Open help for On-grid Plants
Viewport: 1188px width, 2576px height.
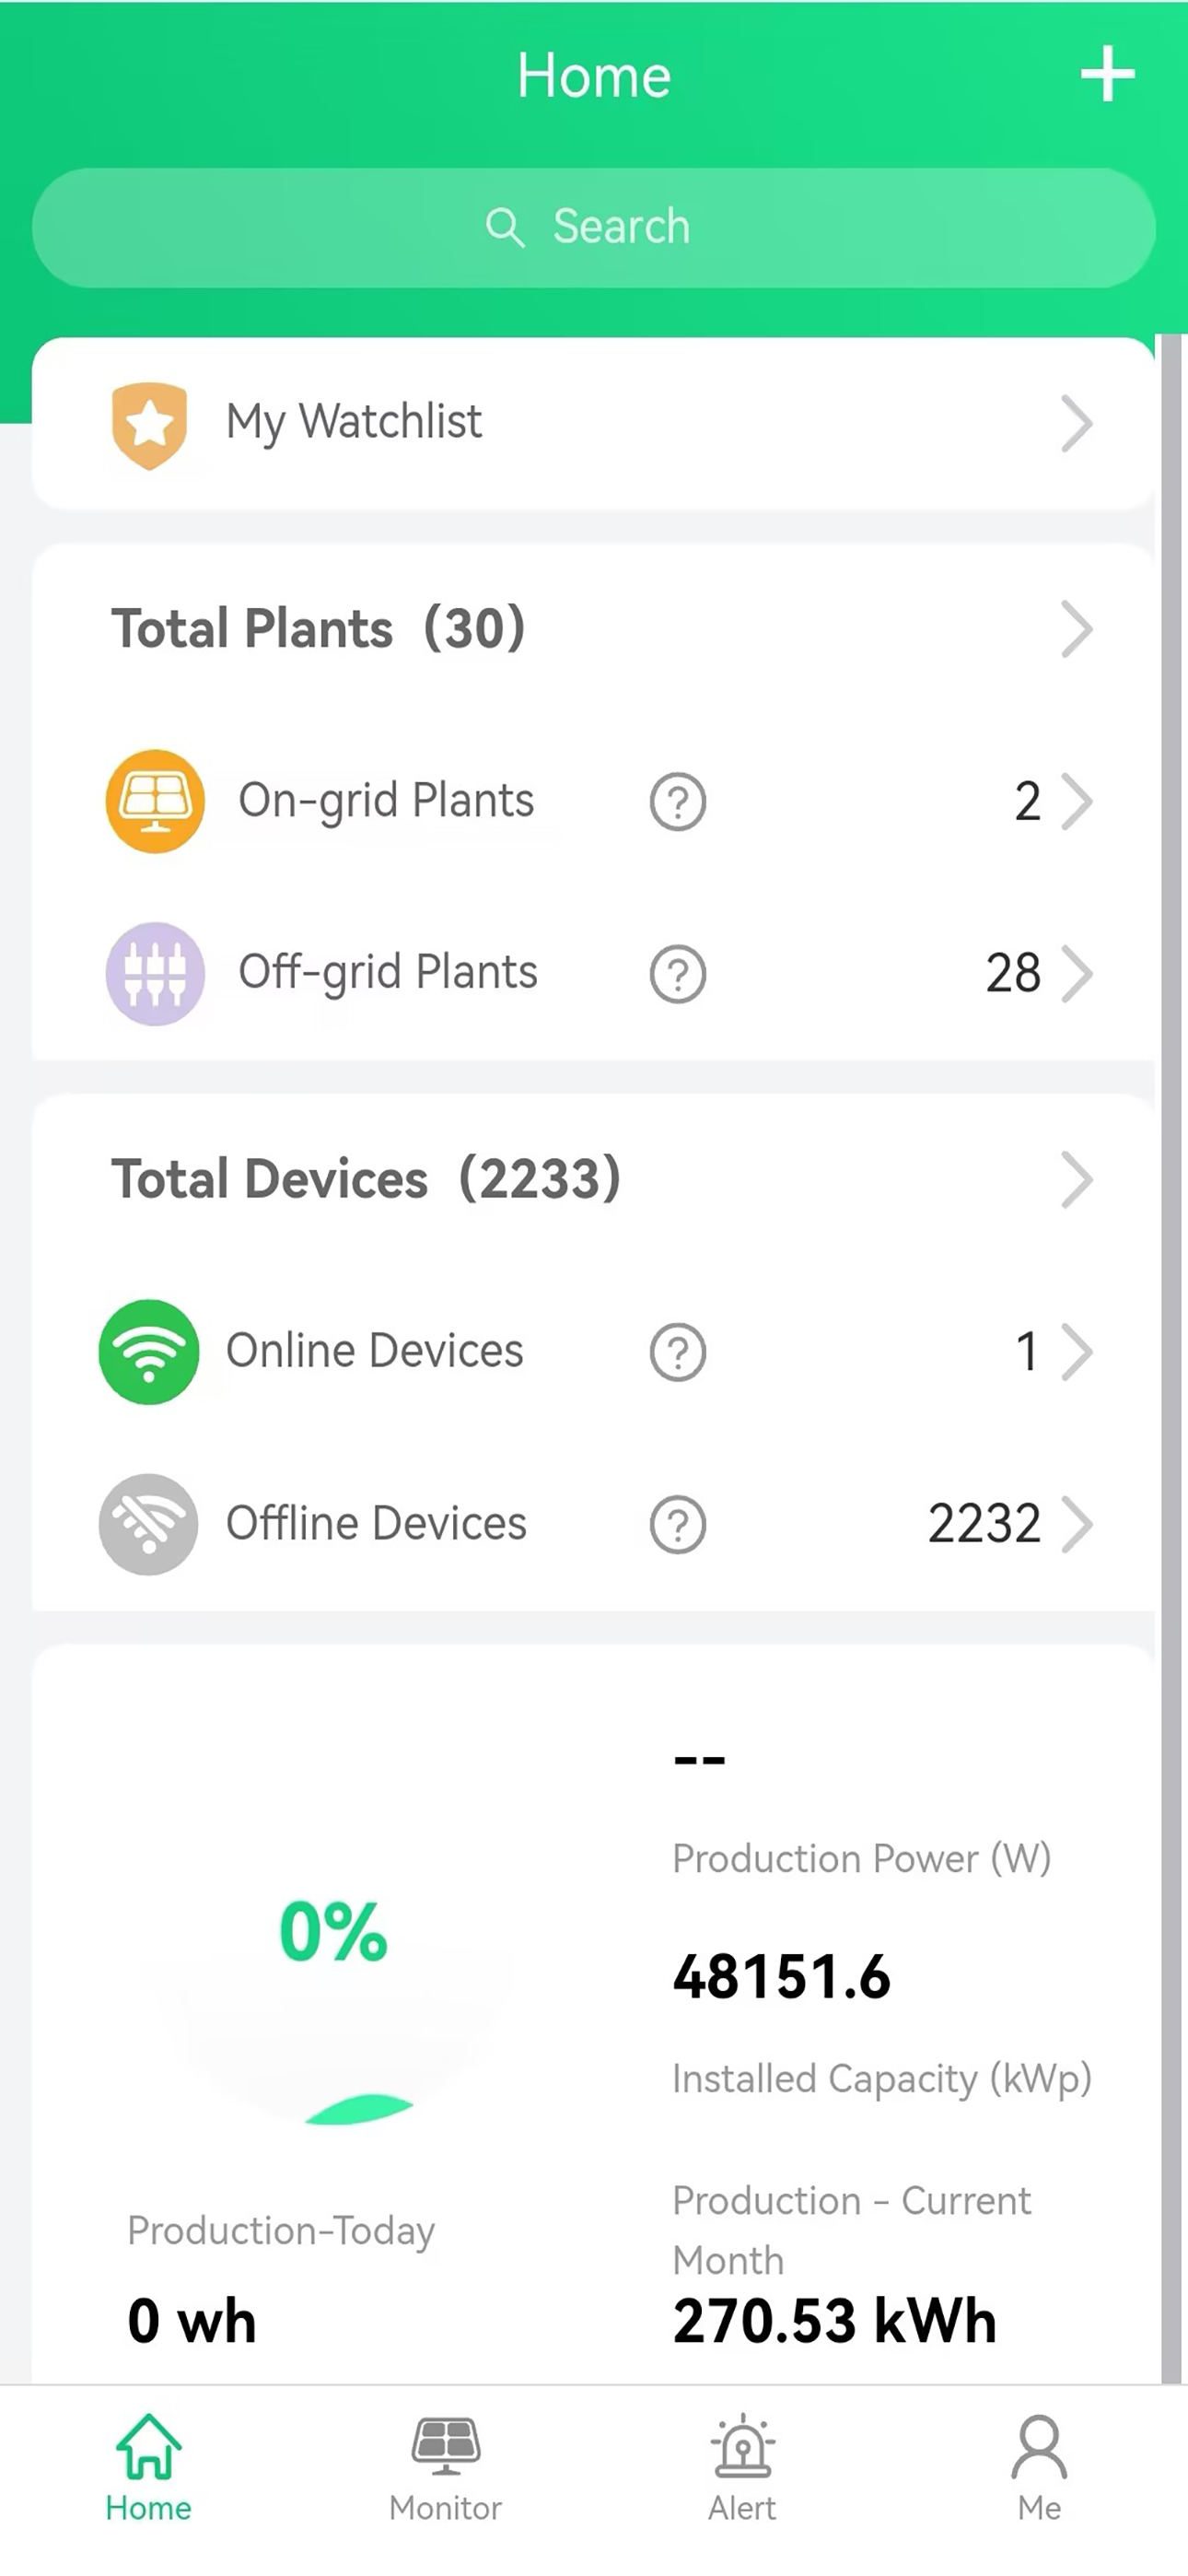(x=678, y=802)
